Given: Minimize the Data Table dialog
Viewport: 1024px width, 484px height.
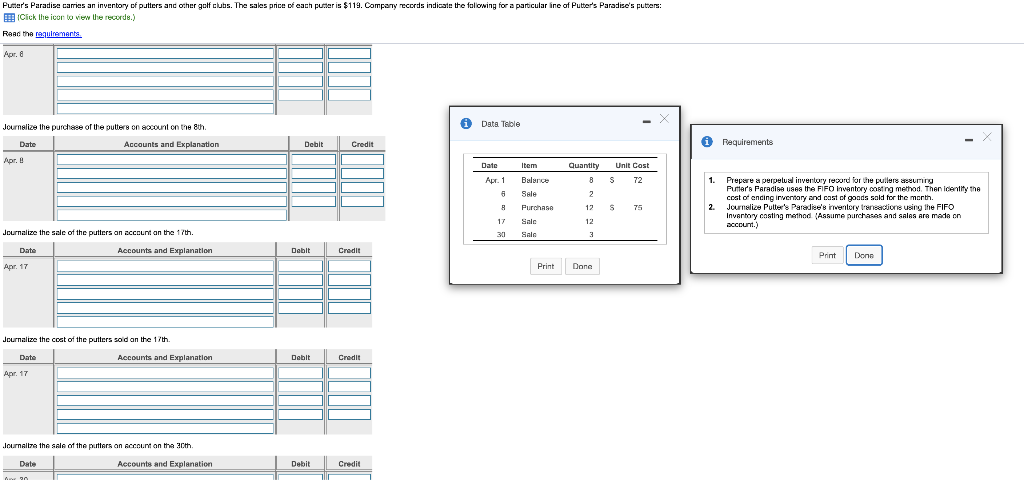Looking at the screenshot, I should 646,121.
